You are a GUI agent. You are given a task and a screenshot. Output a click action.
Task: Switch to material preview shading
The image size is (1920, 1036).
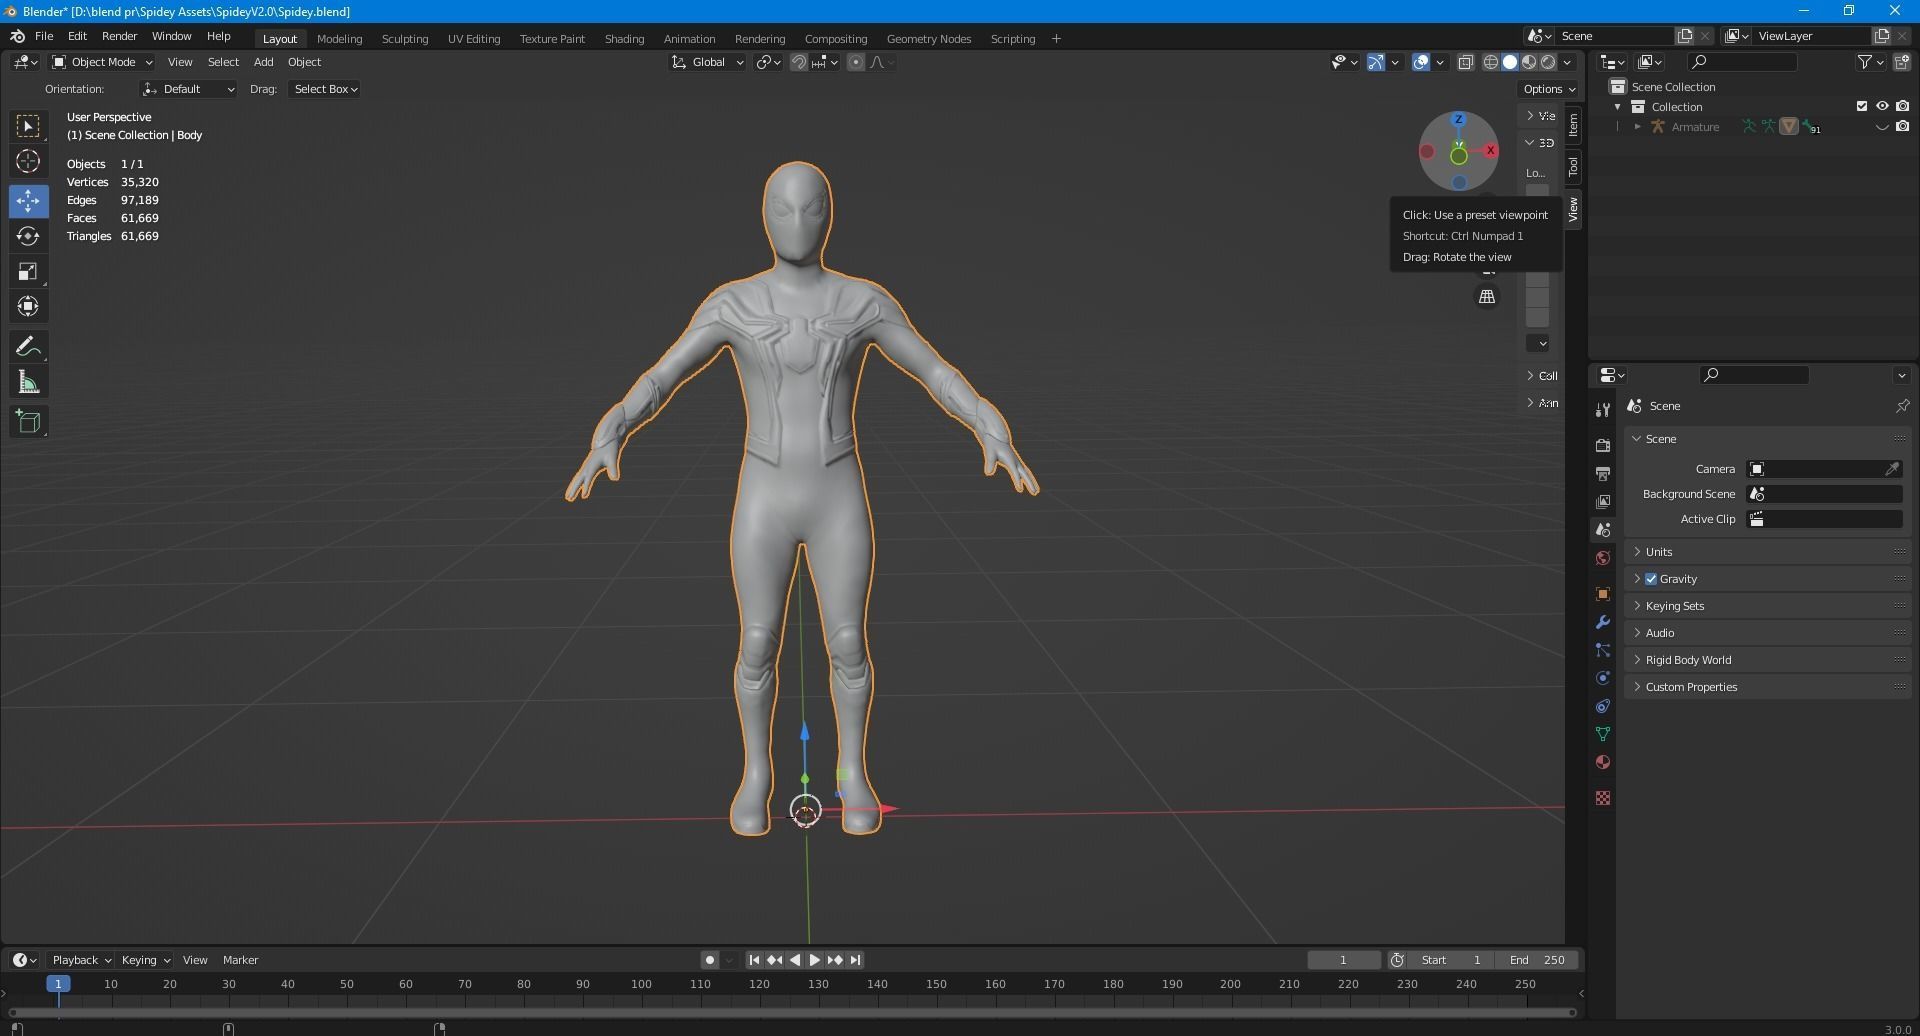pos(1529,62)
